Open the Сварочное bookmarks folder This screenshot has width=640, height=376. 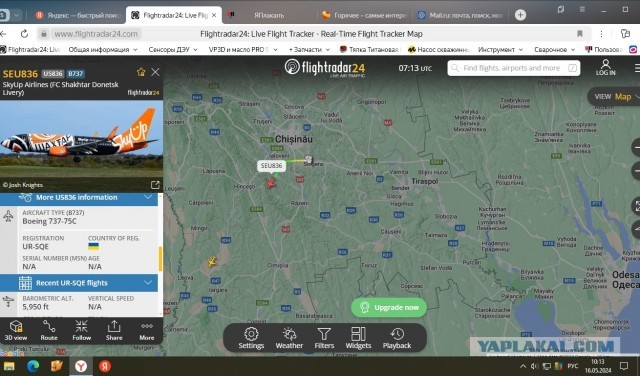point(554,49)
